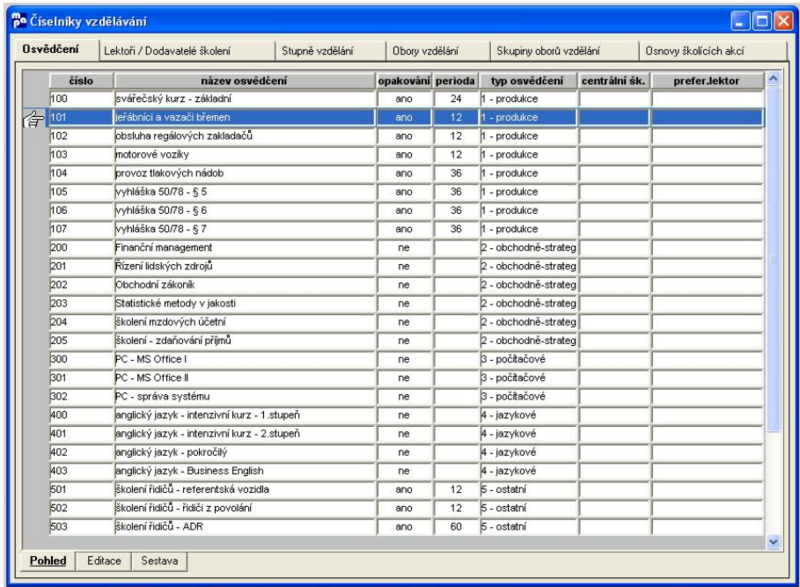Click the Obchodní zákoník cell

245,285
